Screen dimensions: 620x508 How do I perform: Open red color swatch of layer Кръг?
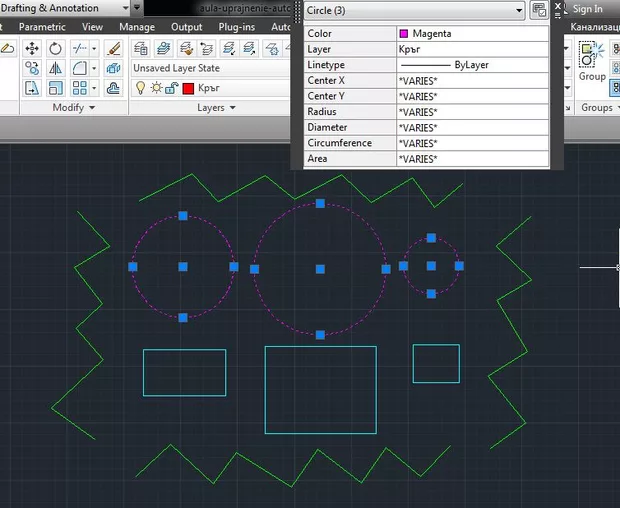pos(188,88)
